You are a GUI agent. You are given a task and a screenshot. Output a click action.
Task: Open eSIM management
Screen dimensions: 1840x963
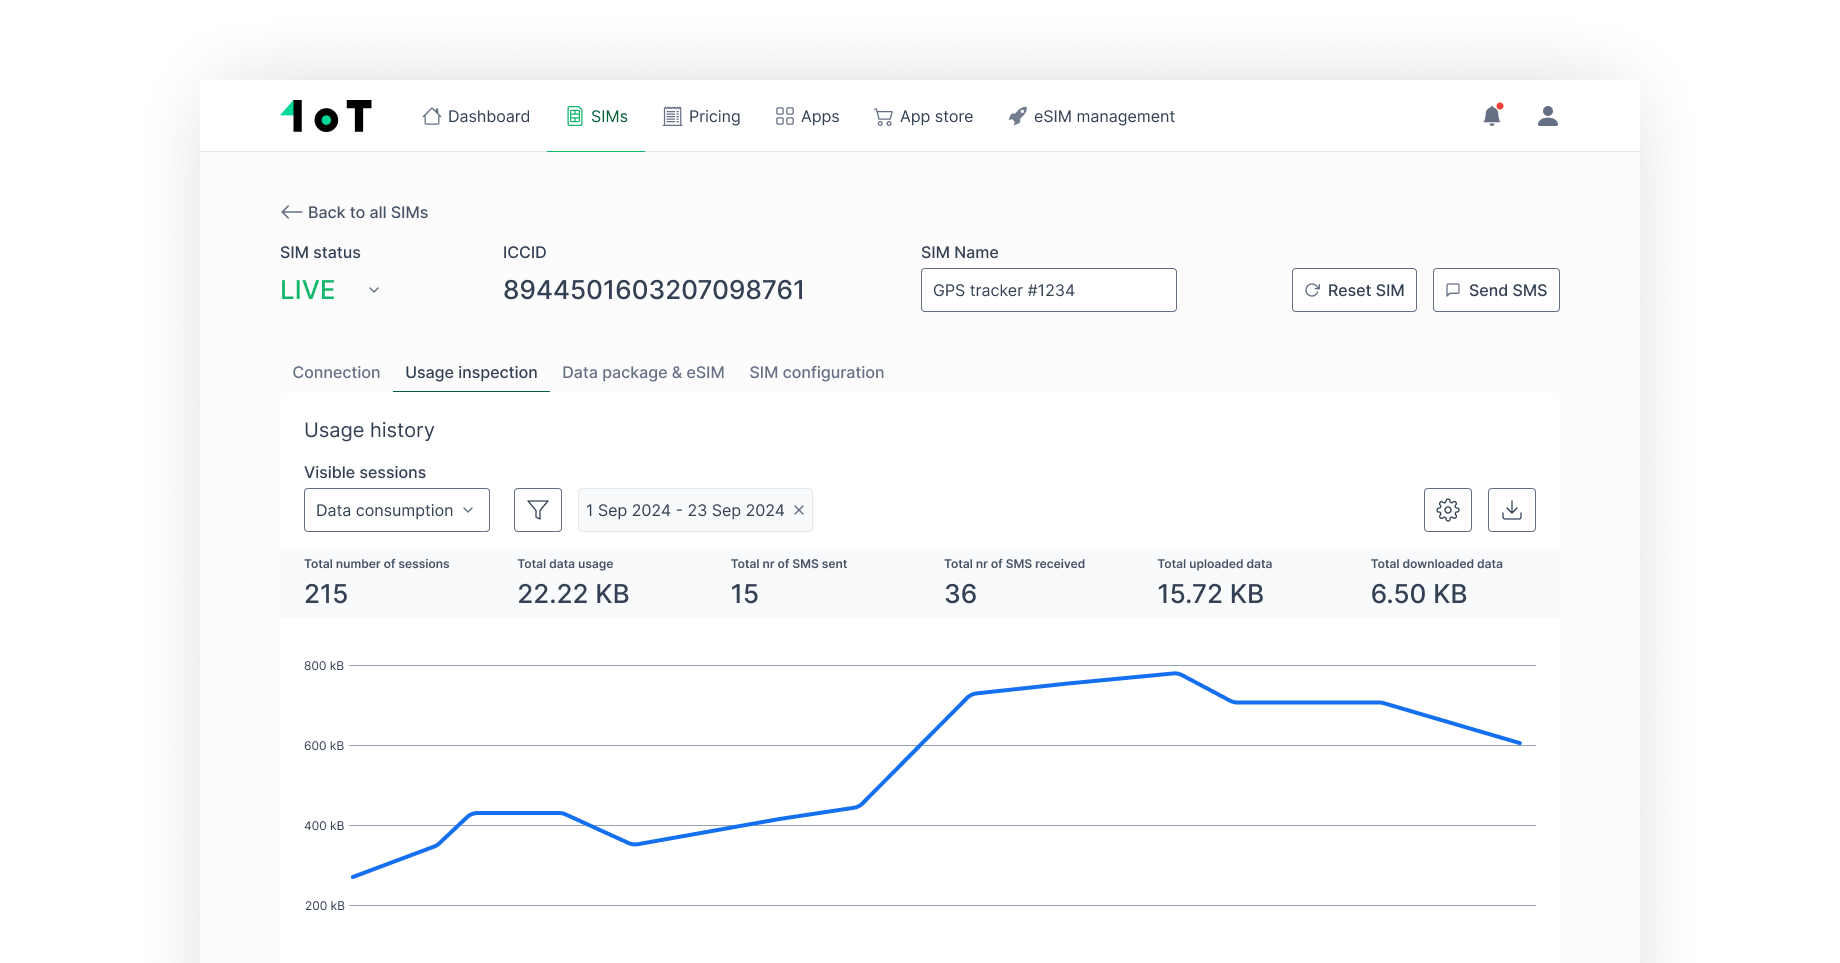tap(1092, 116)
